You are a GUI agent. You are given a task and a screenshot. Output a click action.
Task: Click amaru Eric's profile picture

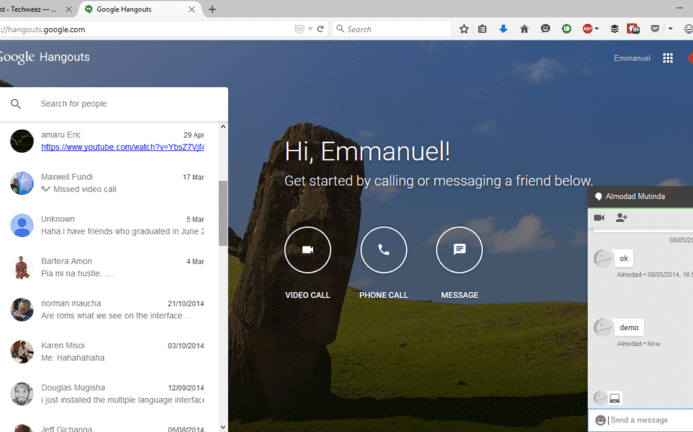22,141
